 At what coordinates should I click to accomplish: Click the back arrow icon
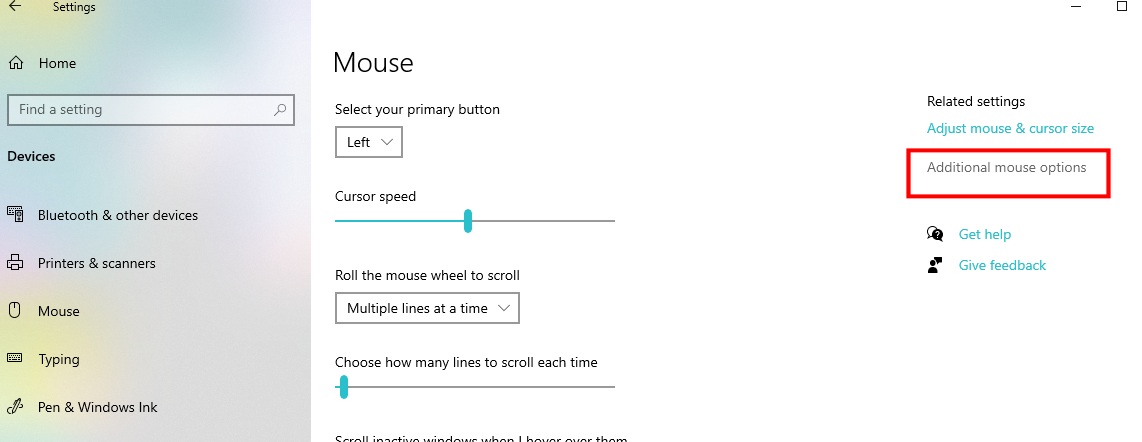pos(15,6)
